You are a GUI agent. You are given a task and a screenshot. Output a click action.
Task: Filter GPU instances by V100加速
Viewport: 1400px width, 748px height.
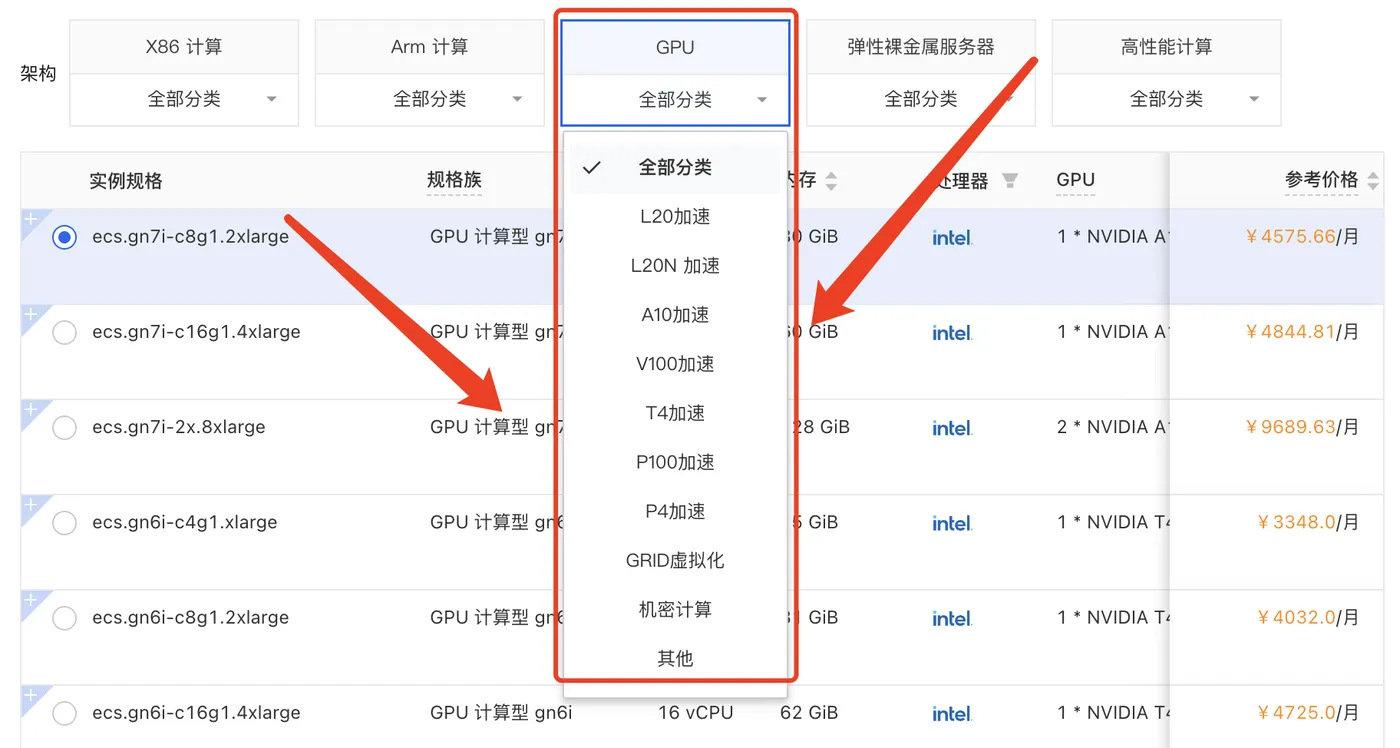[675, 364]
